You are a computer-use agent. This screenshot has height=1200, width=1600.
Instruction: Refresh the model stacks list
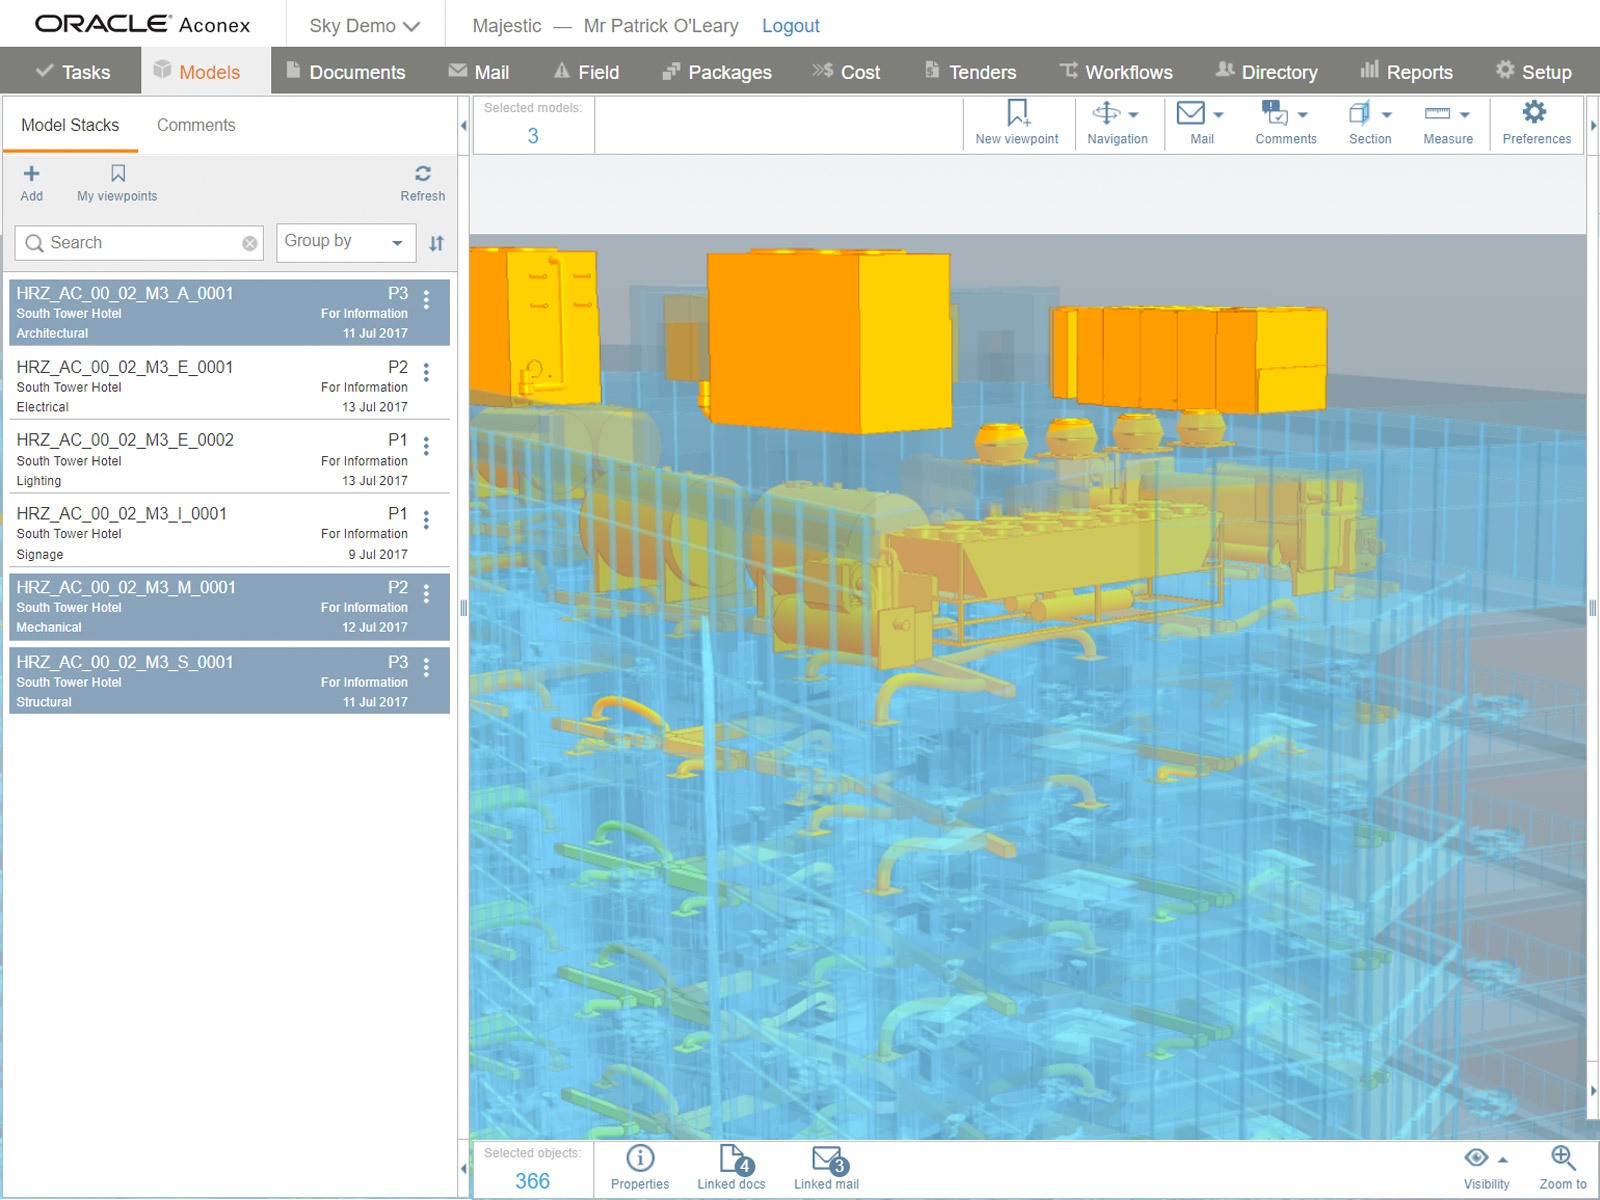point(422,174)
